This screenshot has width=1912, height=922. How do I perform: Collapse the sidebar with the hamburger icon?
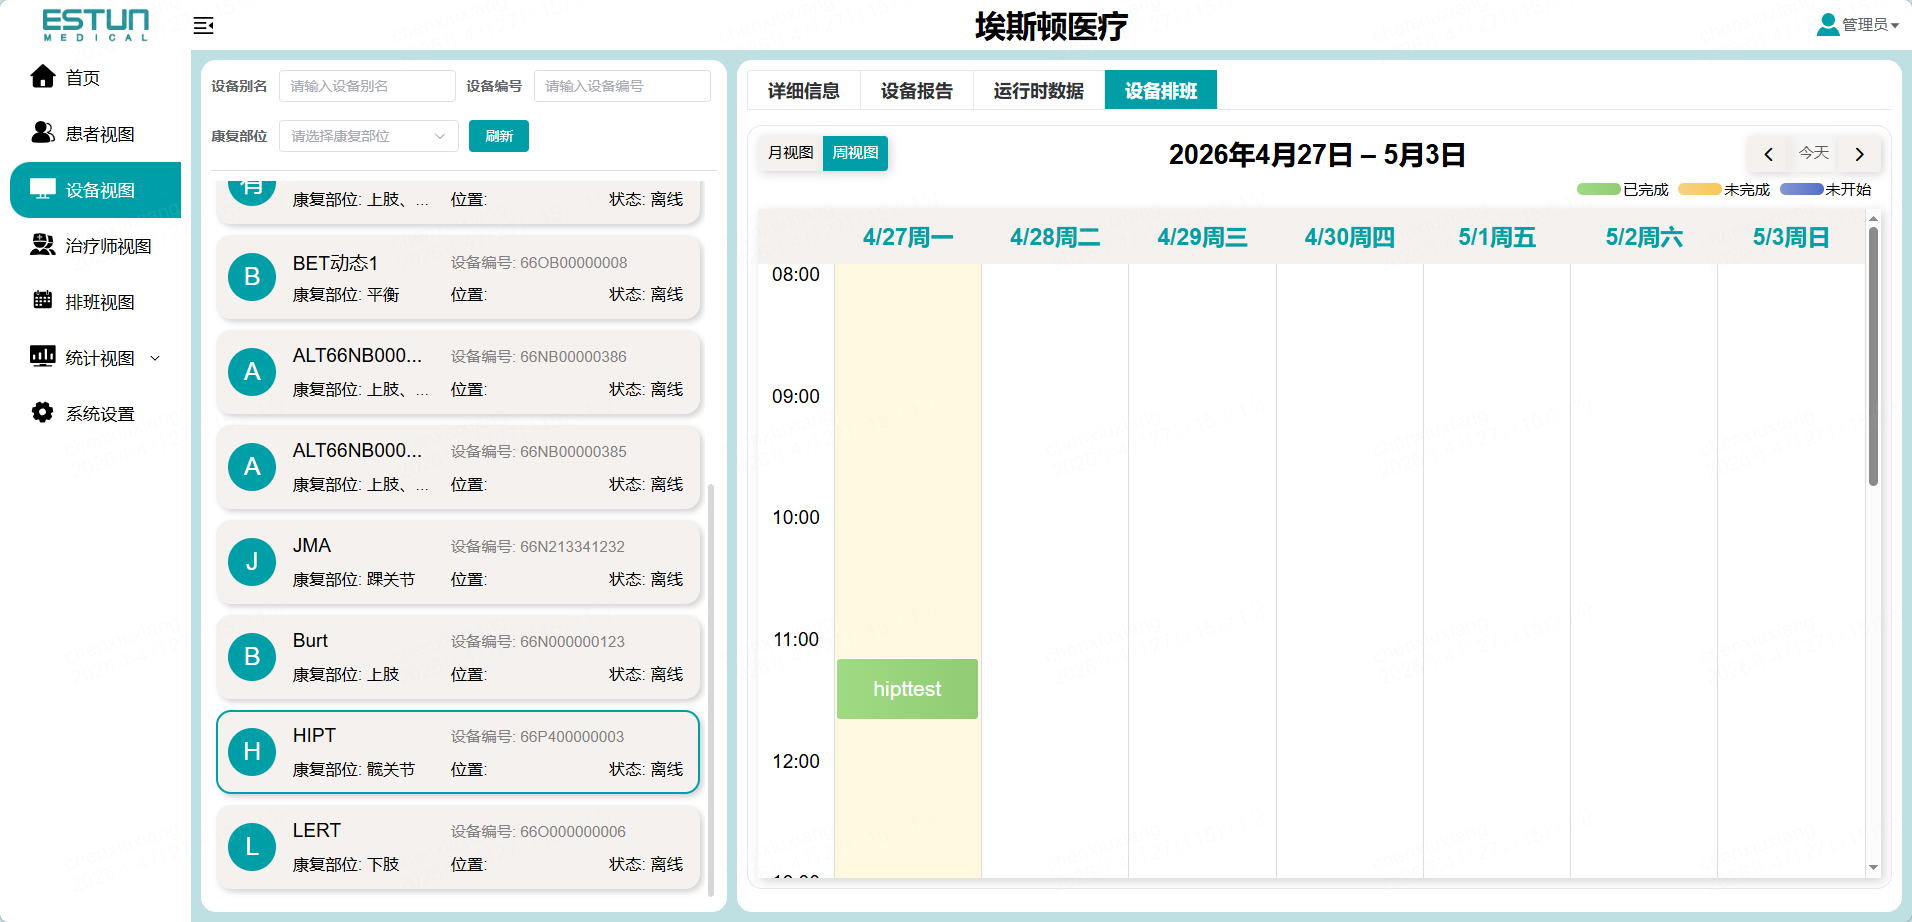coord(204,26)
